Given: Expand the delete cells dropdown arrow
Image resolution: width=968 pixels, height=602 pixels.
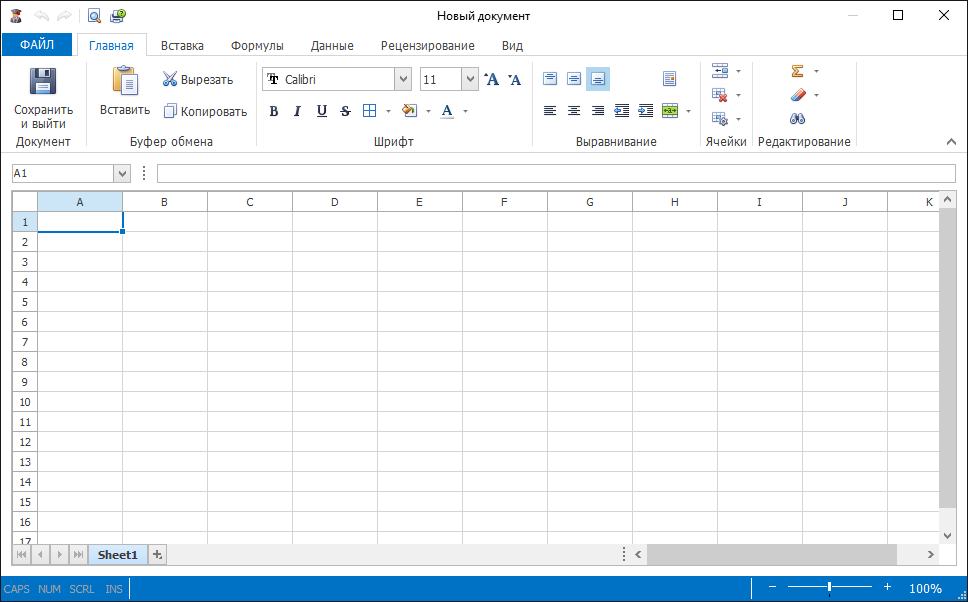Looking at the screenshot, I should pos(738,95).
